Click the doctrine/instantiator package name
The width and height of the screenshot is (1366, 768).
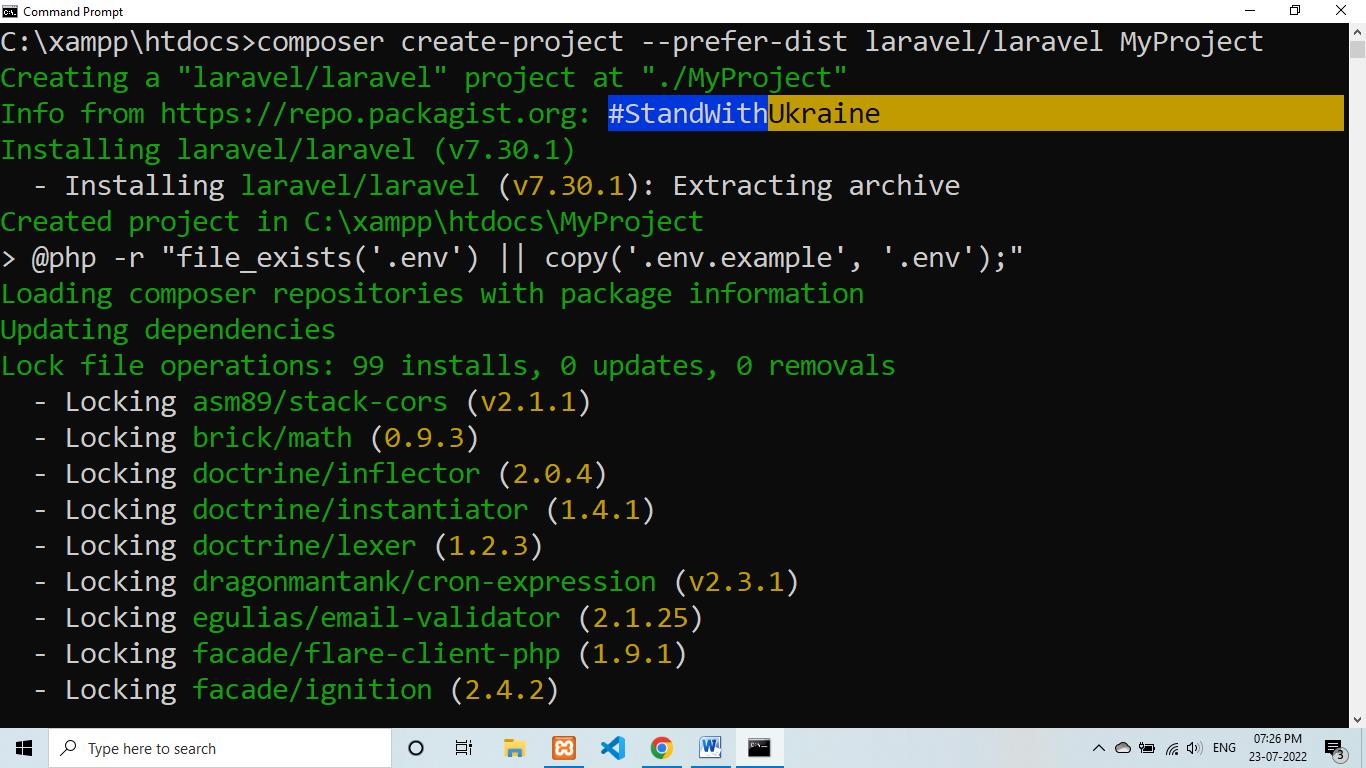point(360,510)
